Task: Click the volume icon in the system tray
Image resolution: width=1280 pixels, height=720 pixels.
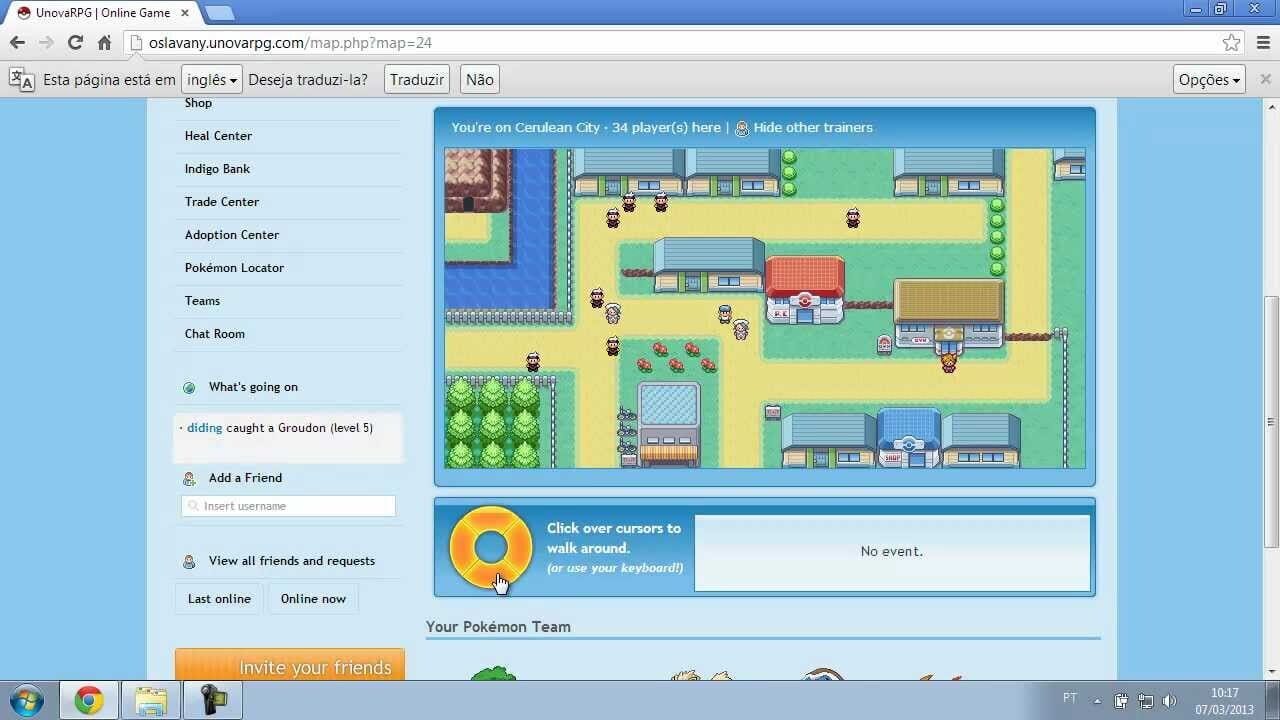Action: tap(1171, 699)
